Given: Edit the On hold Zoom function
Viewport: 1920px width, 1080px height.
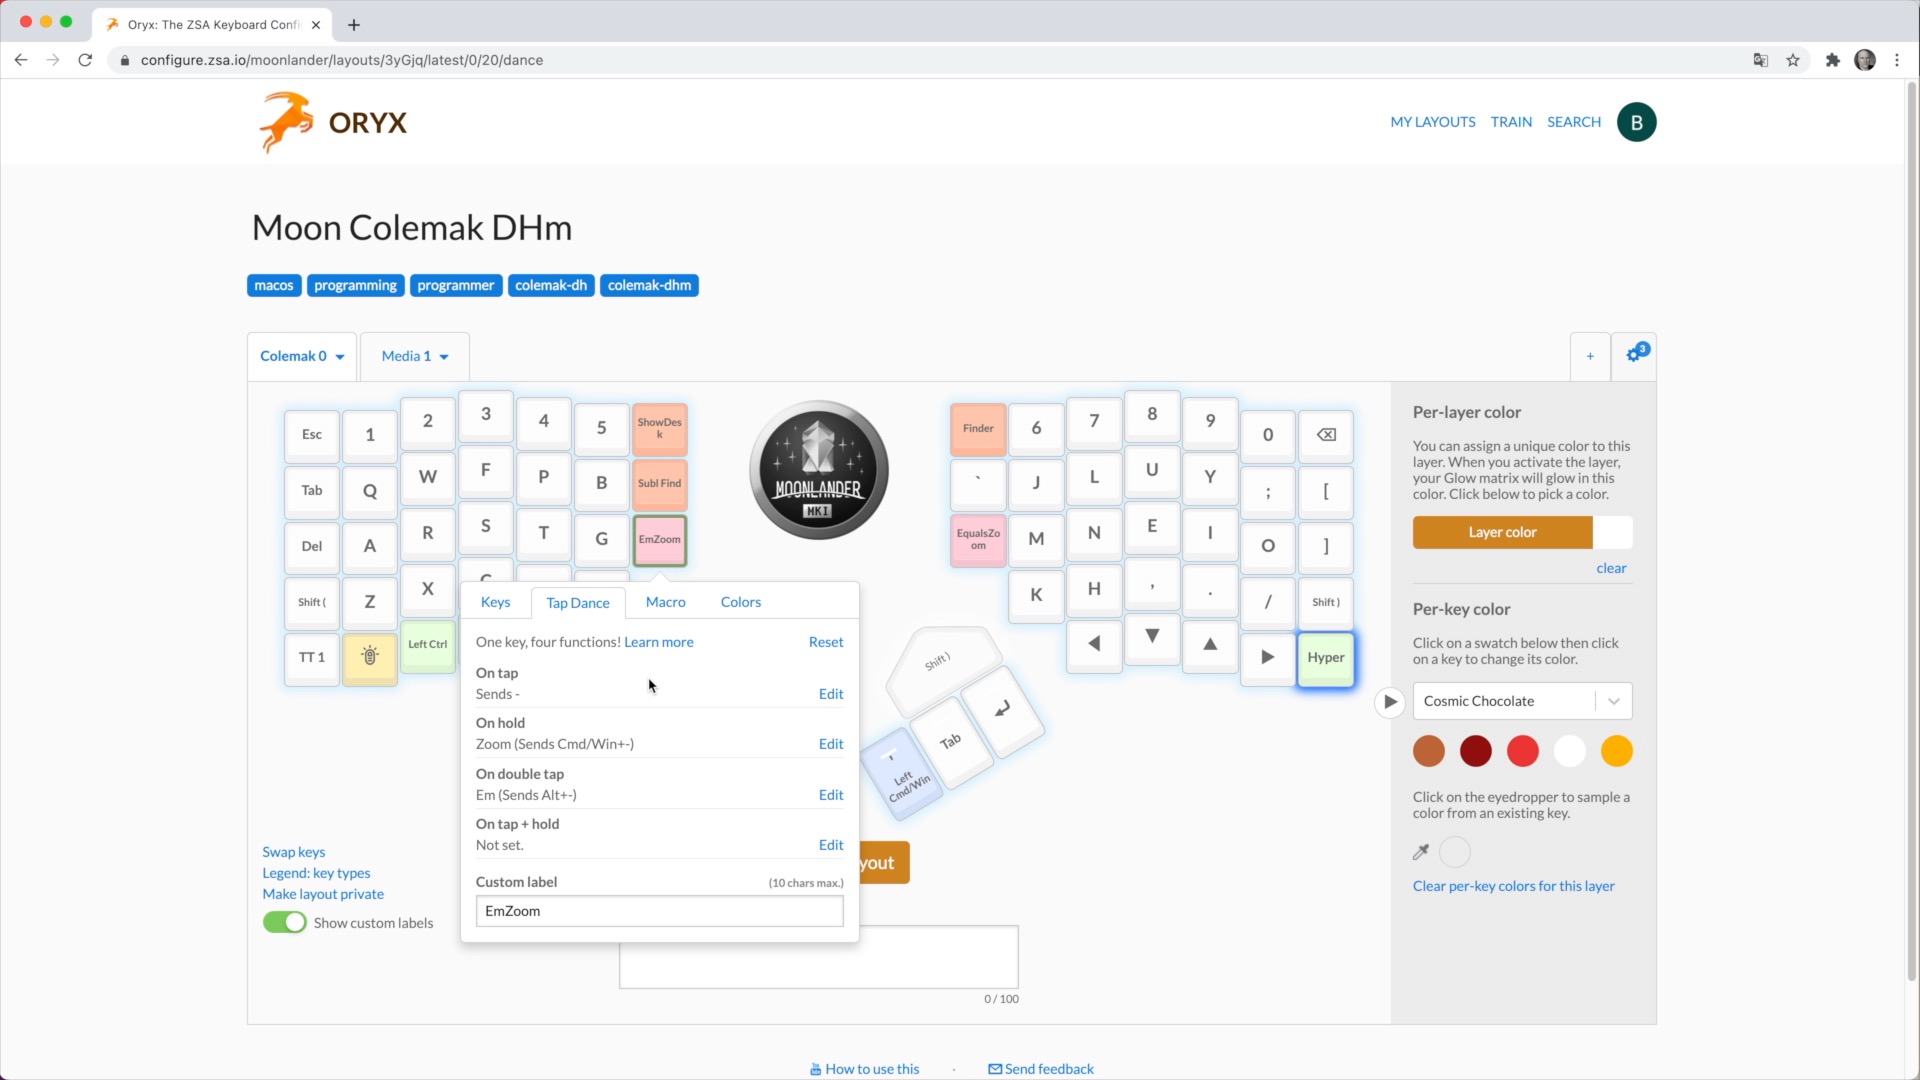Looking at the screenshot, I should click(829, 742).
